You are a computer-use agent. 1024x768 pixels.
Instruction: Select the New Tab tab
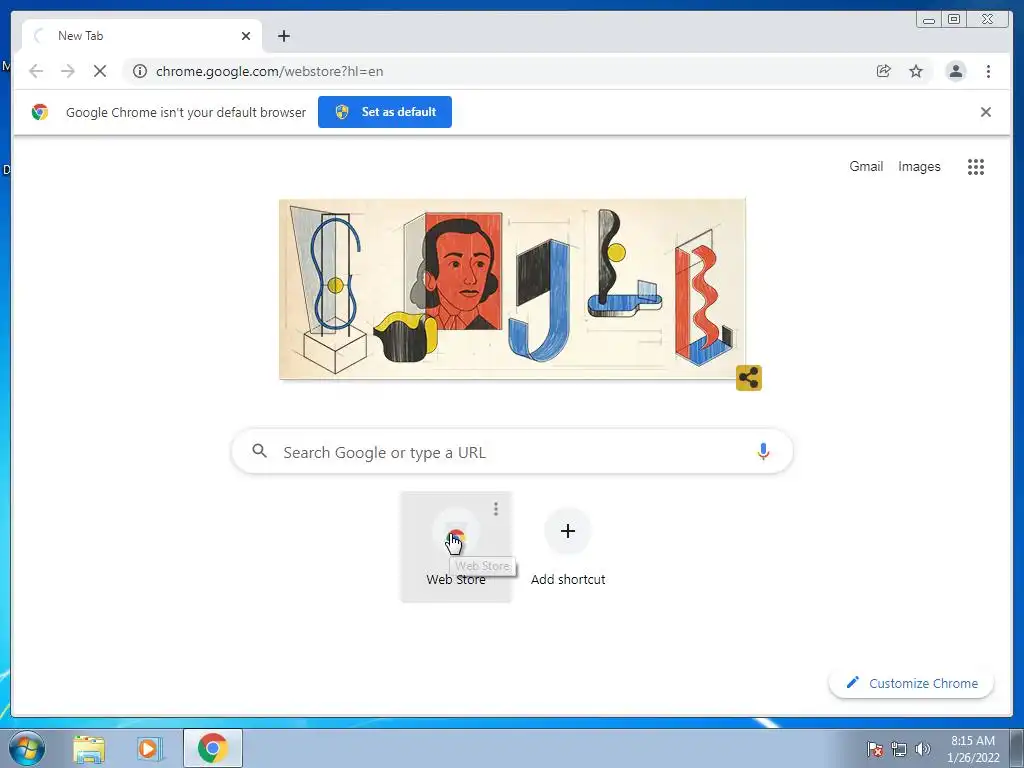[x=142, y=36]
